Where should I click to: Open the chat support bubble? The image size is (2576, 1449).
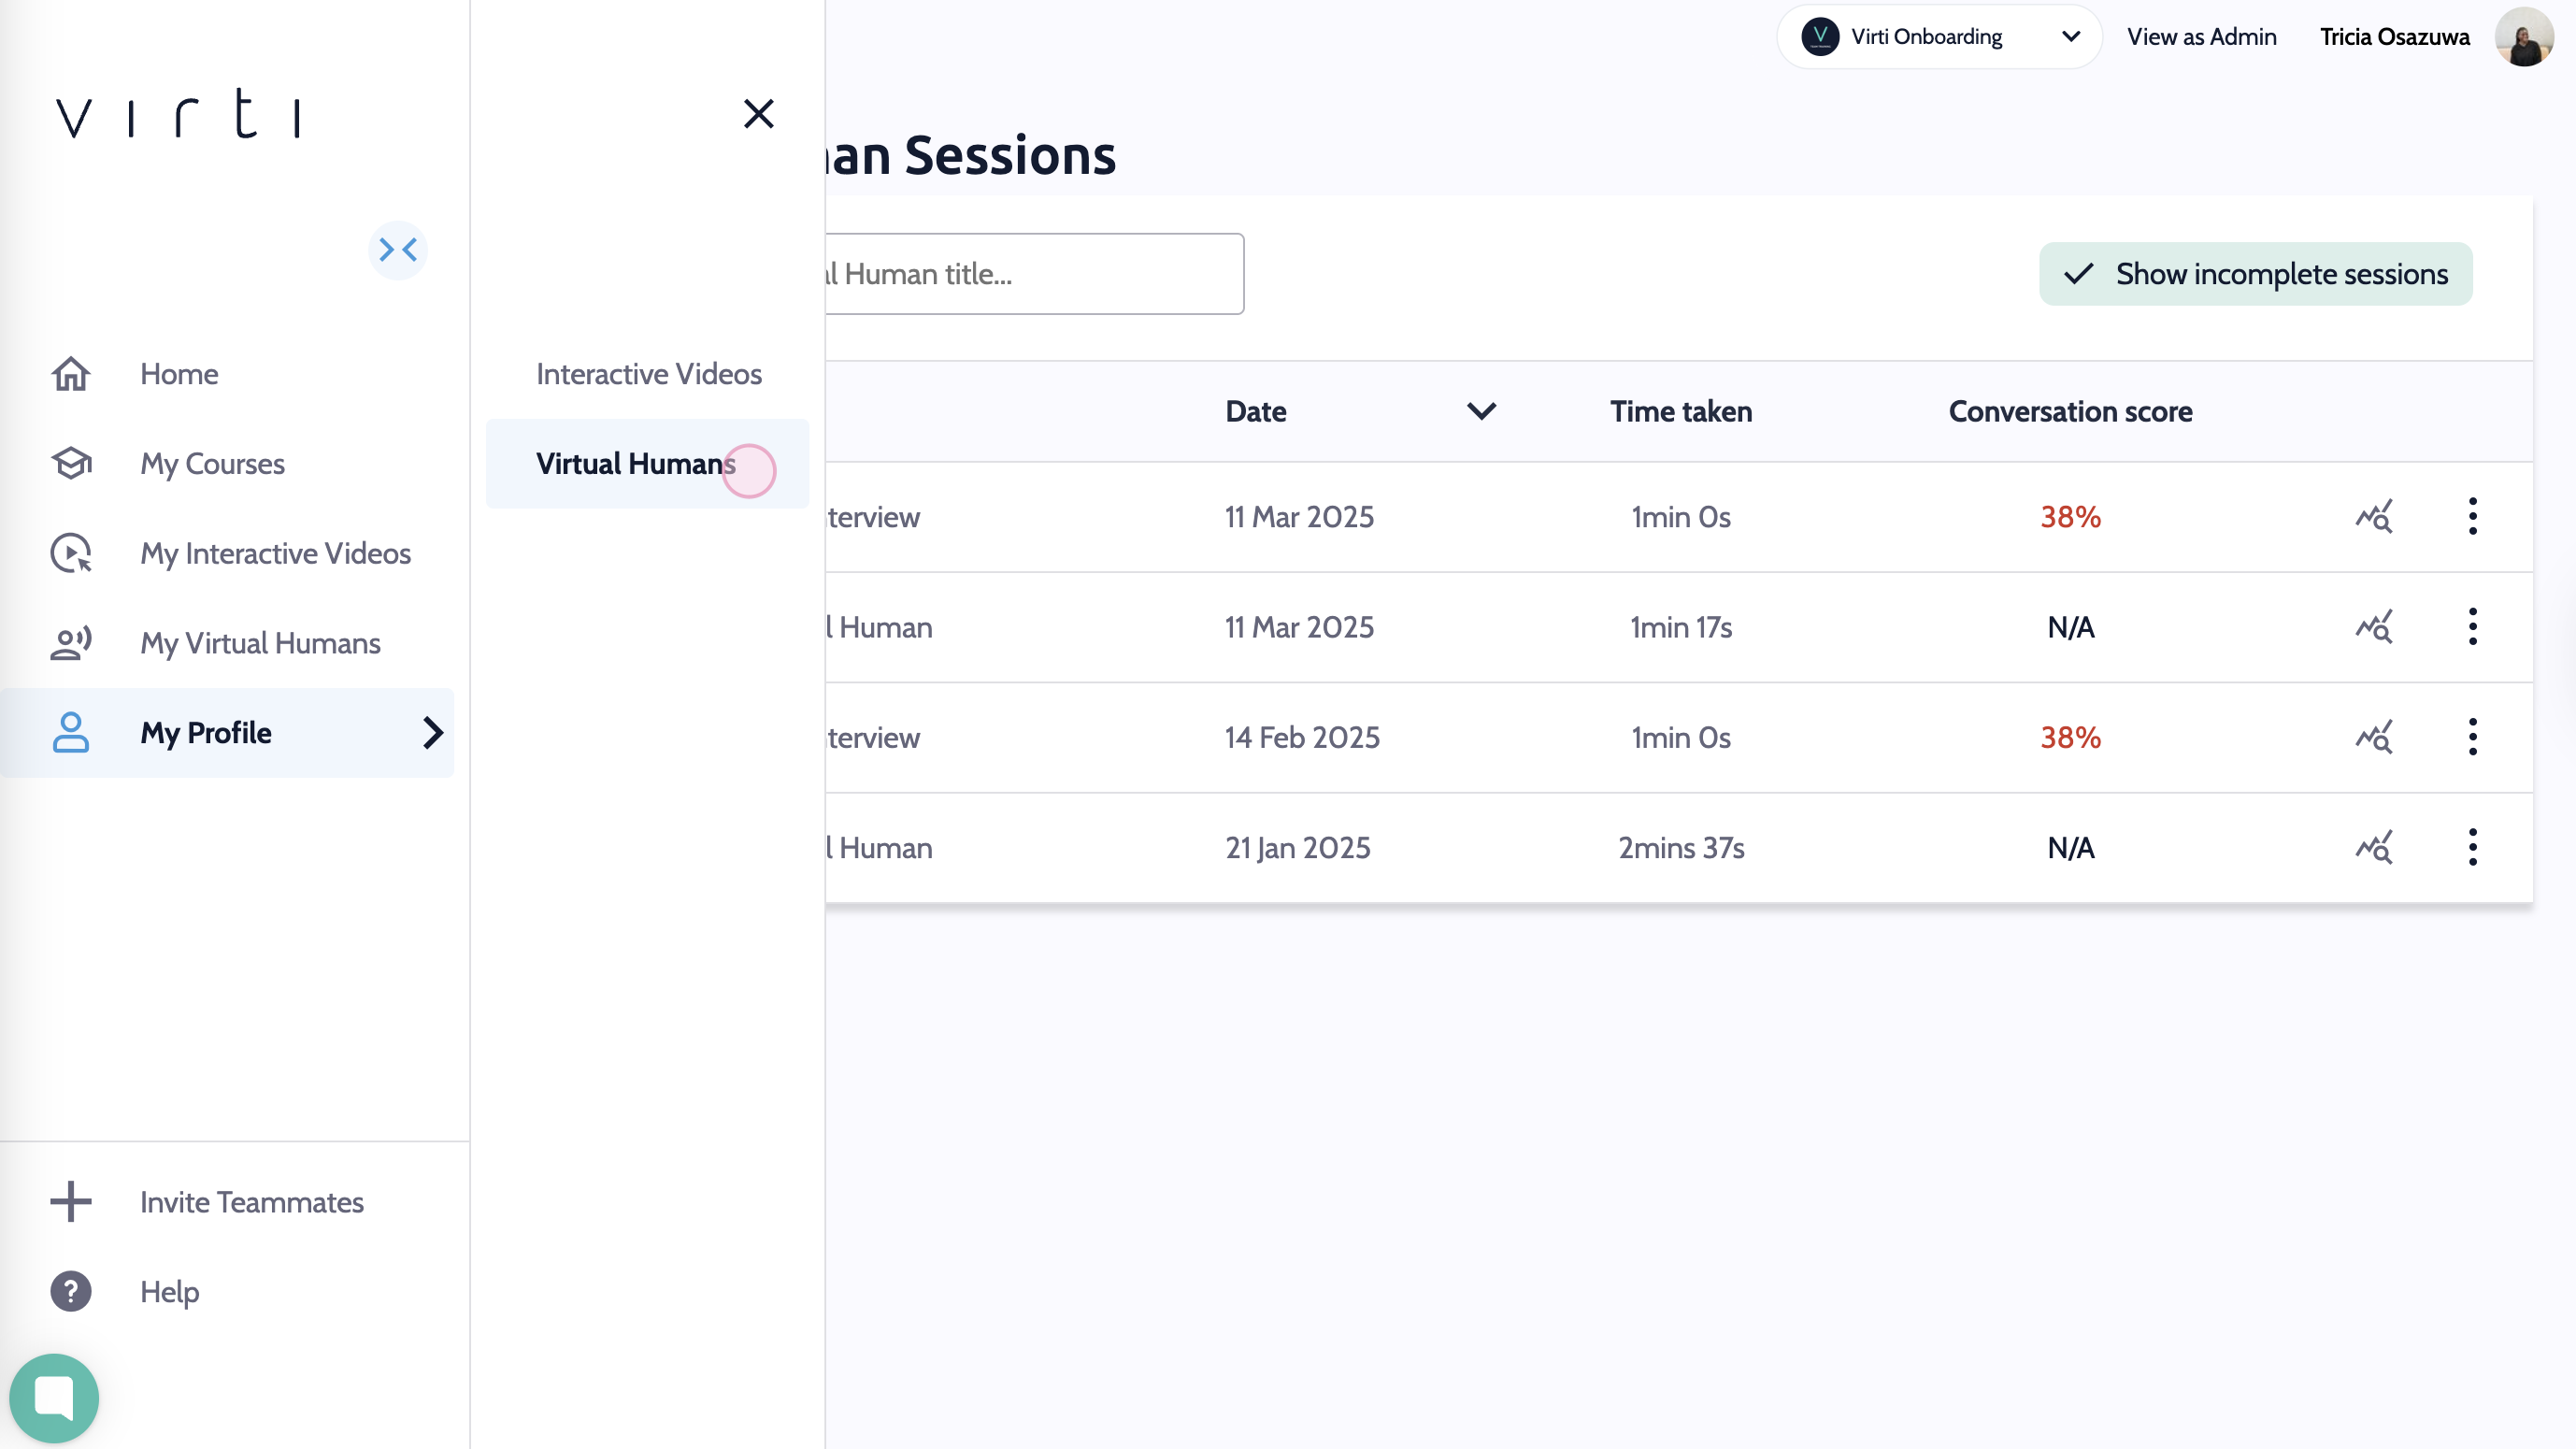click(54, 1397)
